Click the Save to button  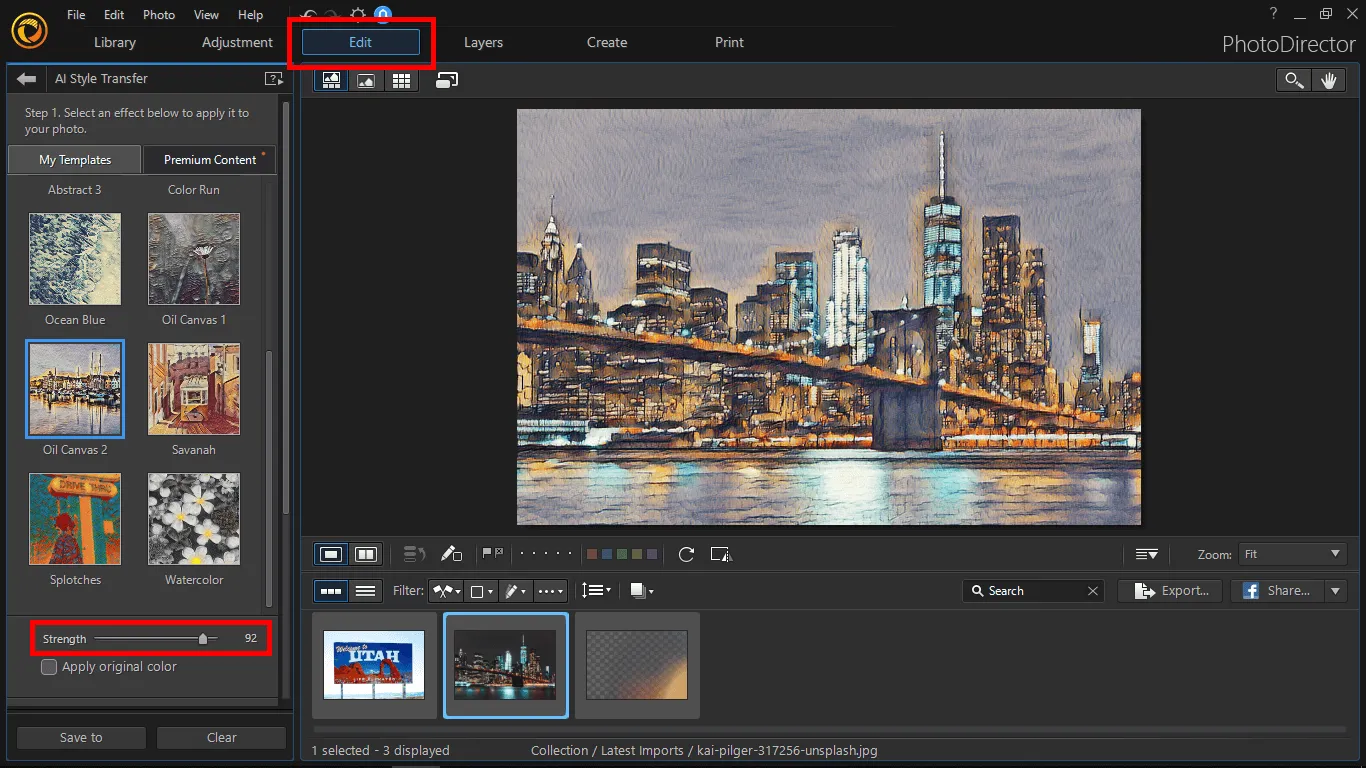tap(81, 737)
